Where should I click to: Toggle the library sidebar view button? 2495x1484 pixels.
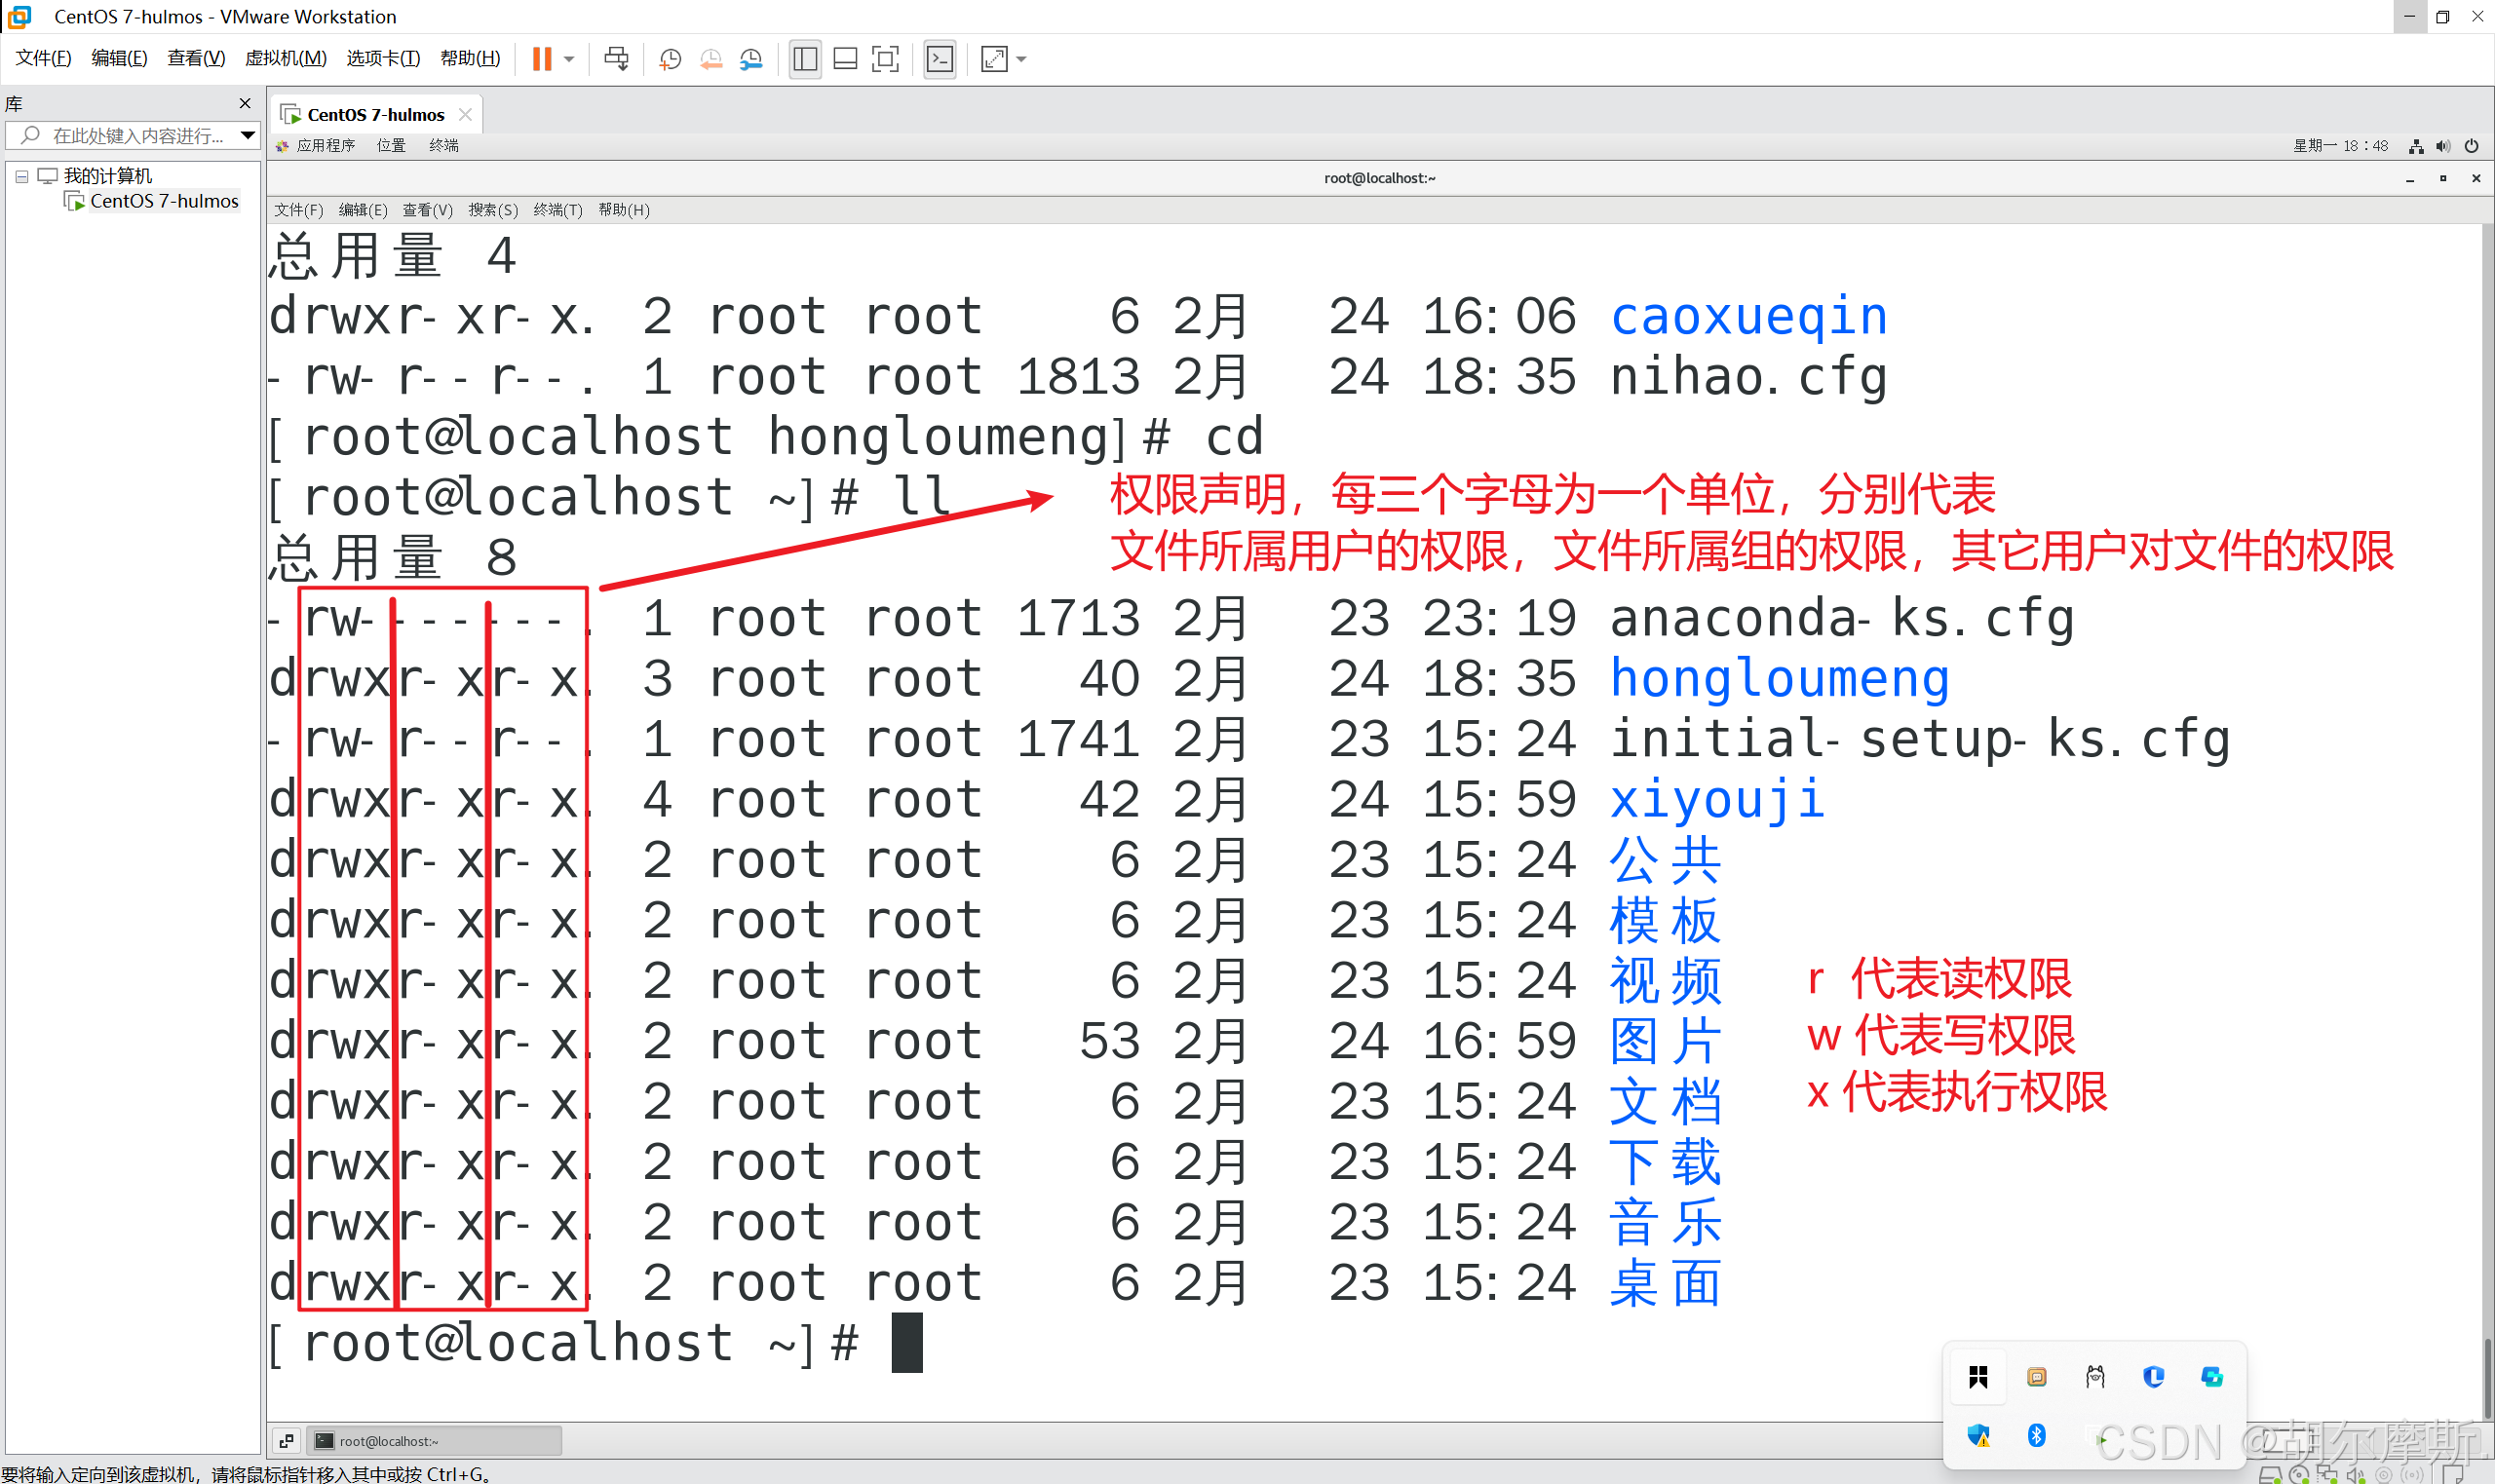805,59
